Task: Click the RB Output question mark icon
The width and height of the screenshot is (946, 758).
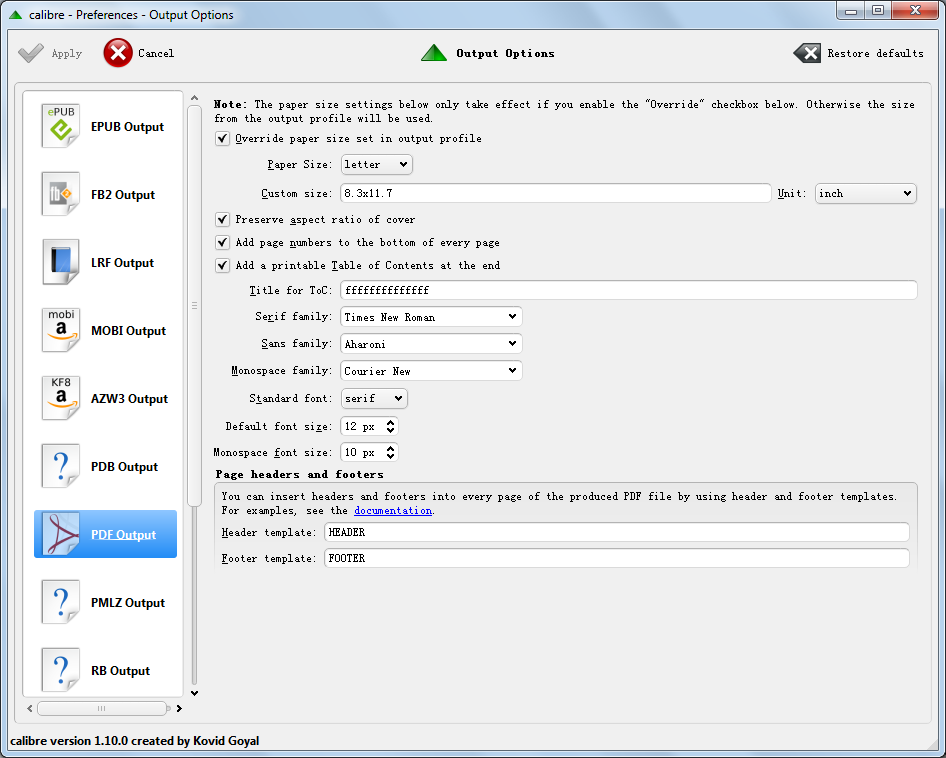Action: click(x=60, y=670)
